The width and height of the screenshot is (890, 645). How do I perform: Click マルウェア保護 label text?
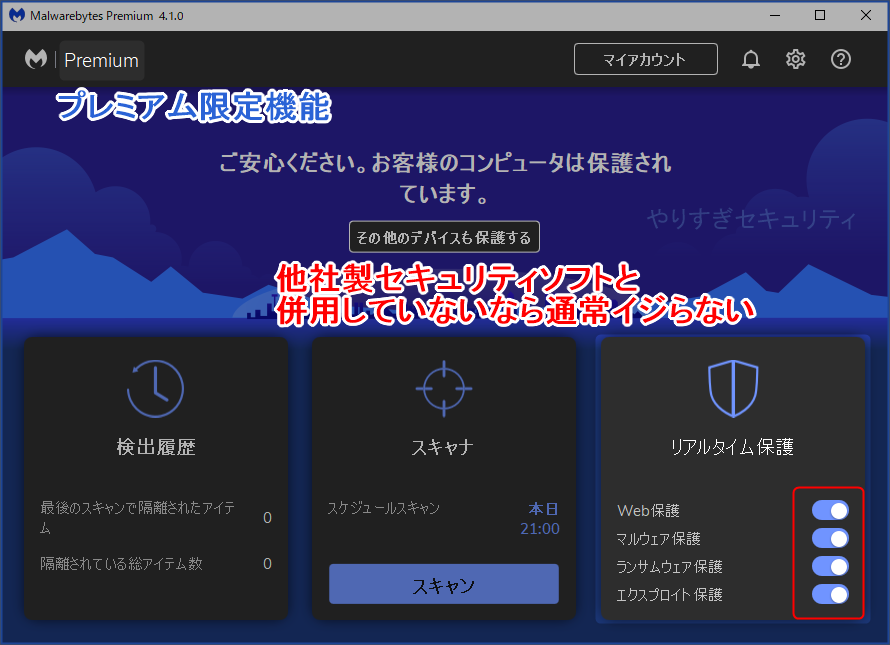pos(658,538)
